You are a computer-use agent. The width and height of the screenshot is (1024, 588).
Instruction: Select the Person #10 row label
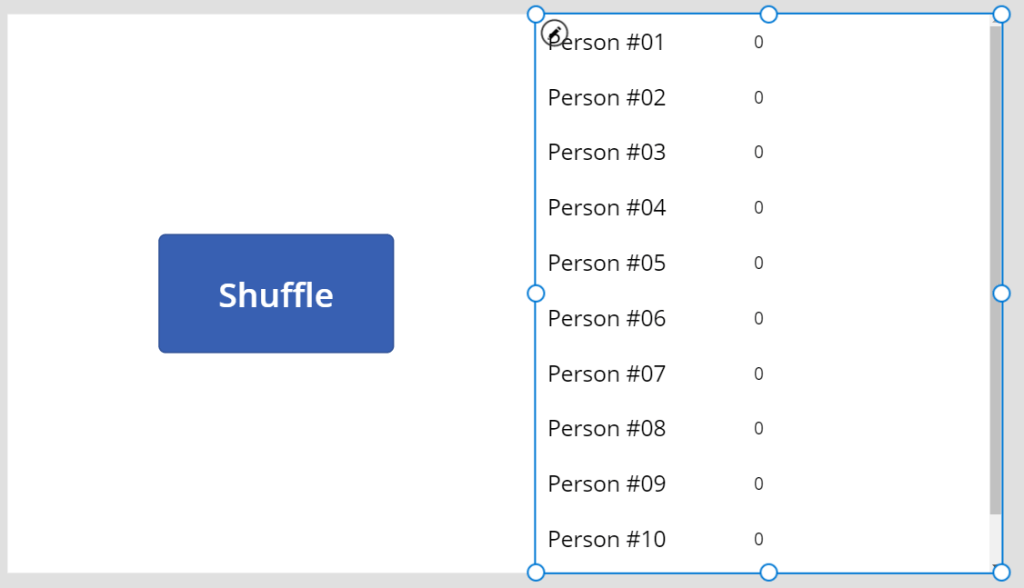tap(606, 540)
